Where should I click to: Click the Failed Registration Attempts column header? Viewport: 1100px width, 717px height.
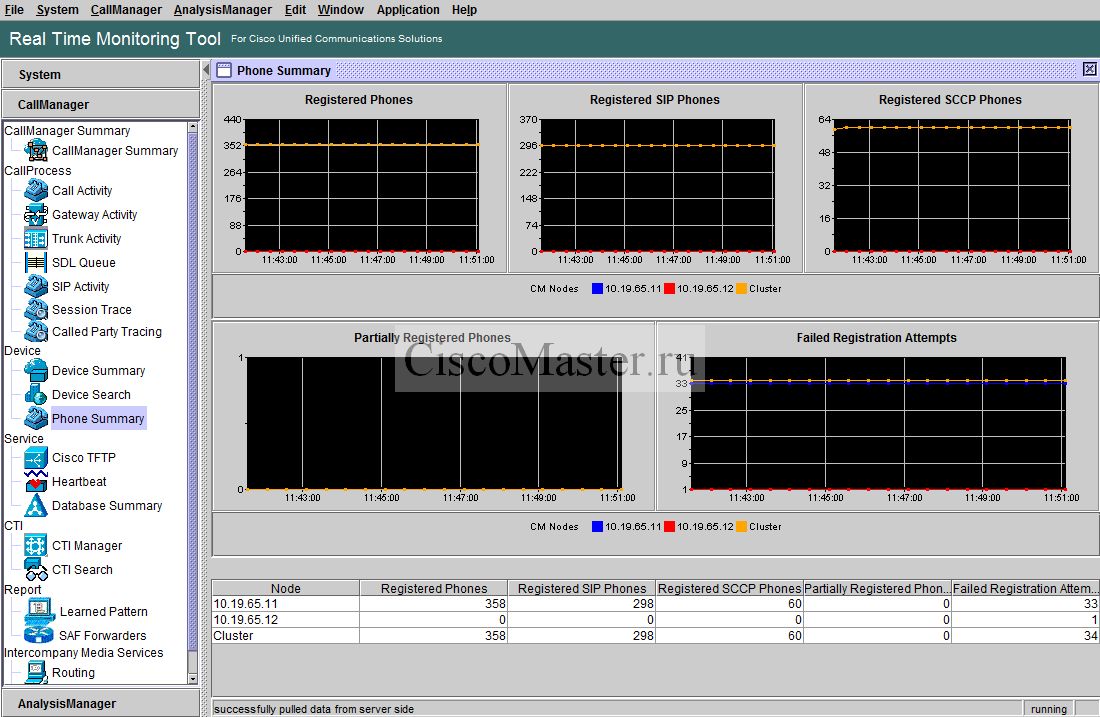1025,588
